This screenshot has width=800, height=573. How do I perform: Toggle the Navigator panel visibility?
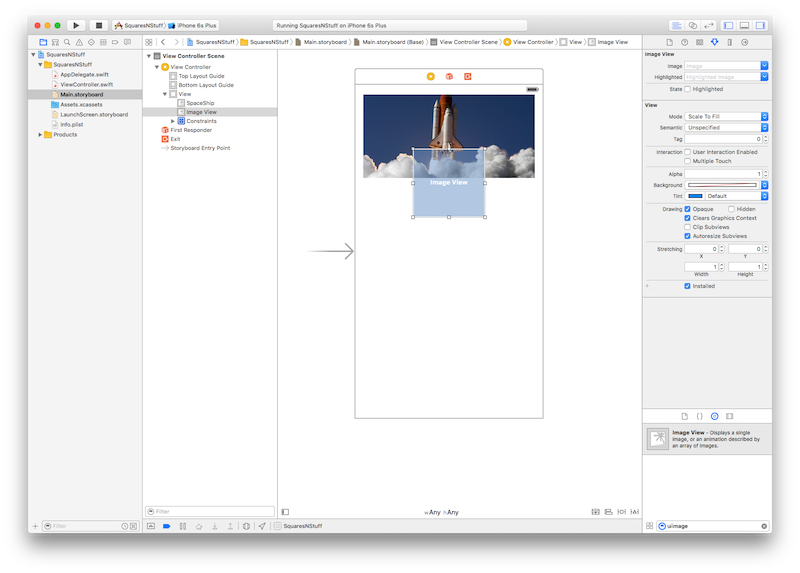pos(729,25)
